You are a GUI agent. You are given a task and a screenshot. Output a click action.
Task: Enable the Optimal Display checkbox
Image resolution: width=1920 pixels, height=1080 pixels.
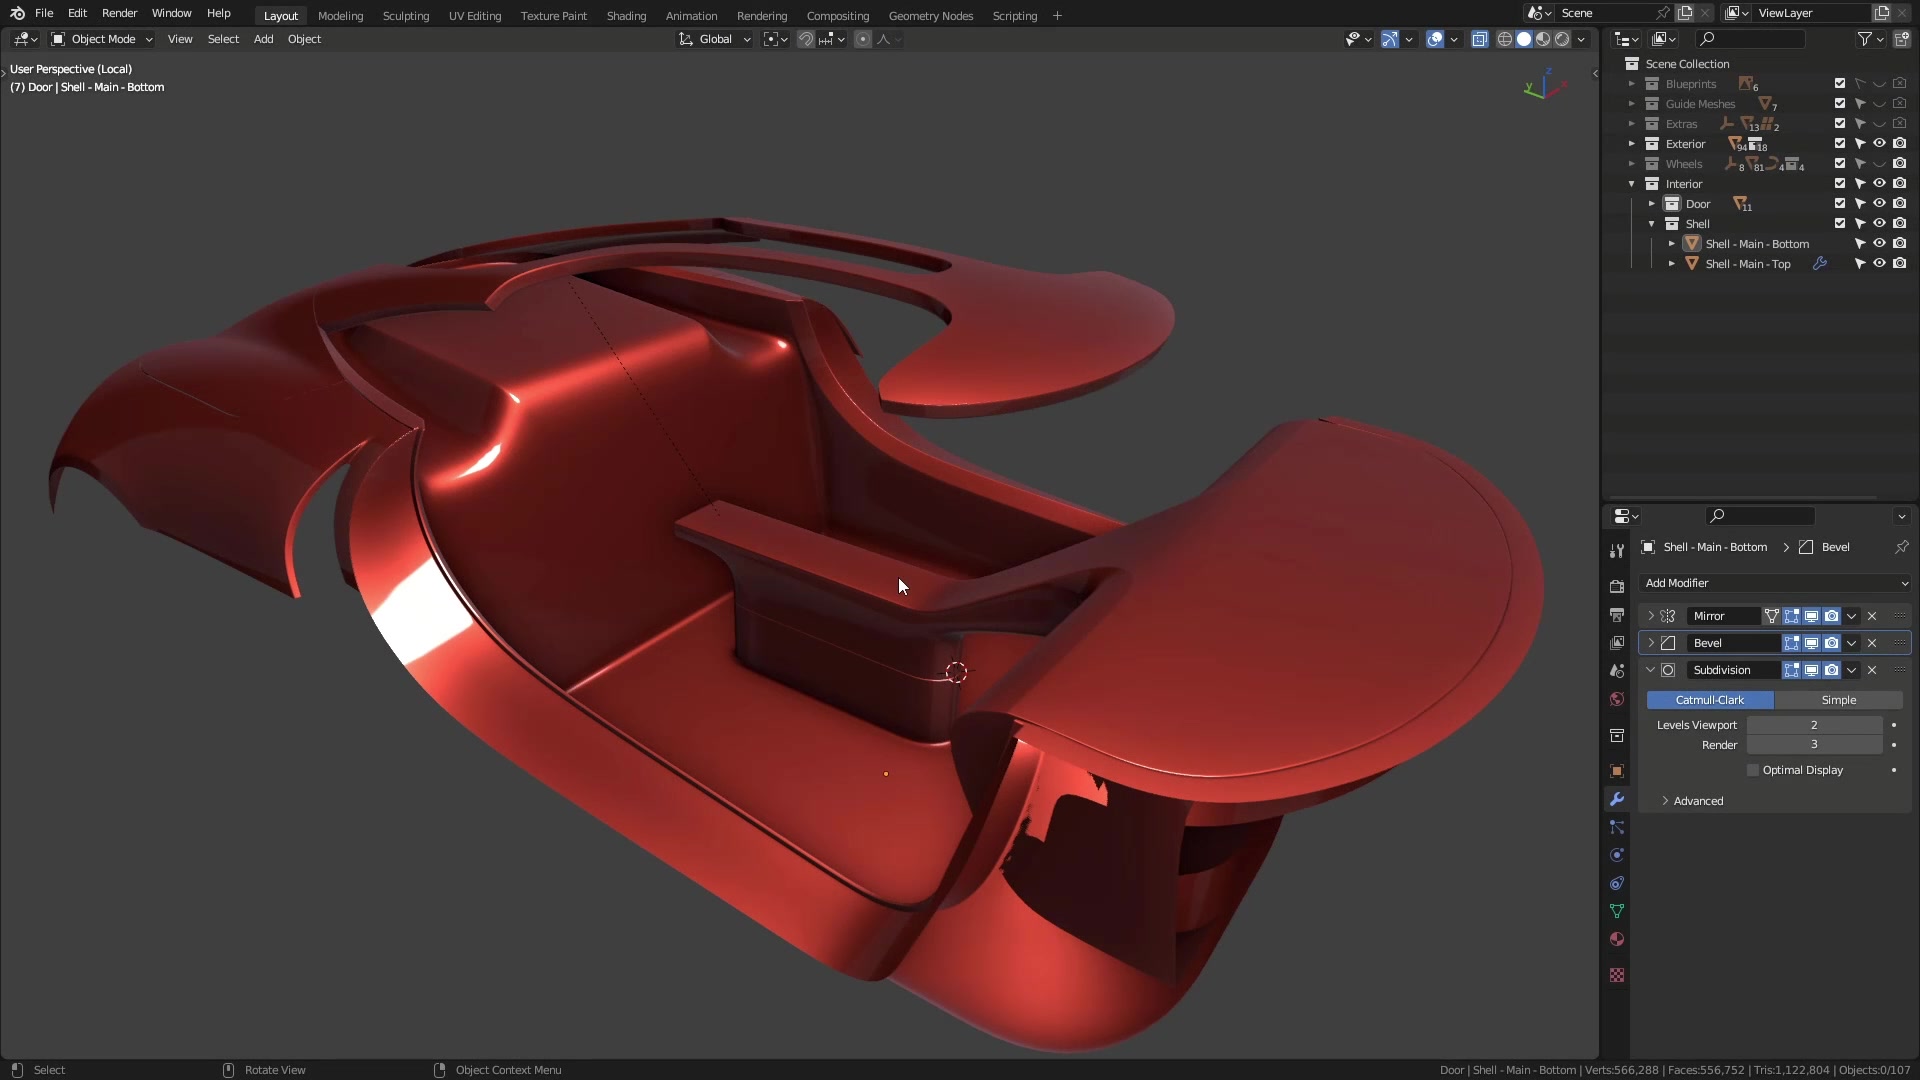(1753, 770)
